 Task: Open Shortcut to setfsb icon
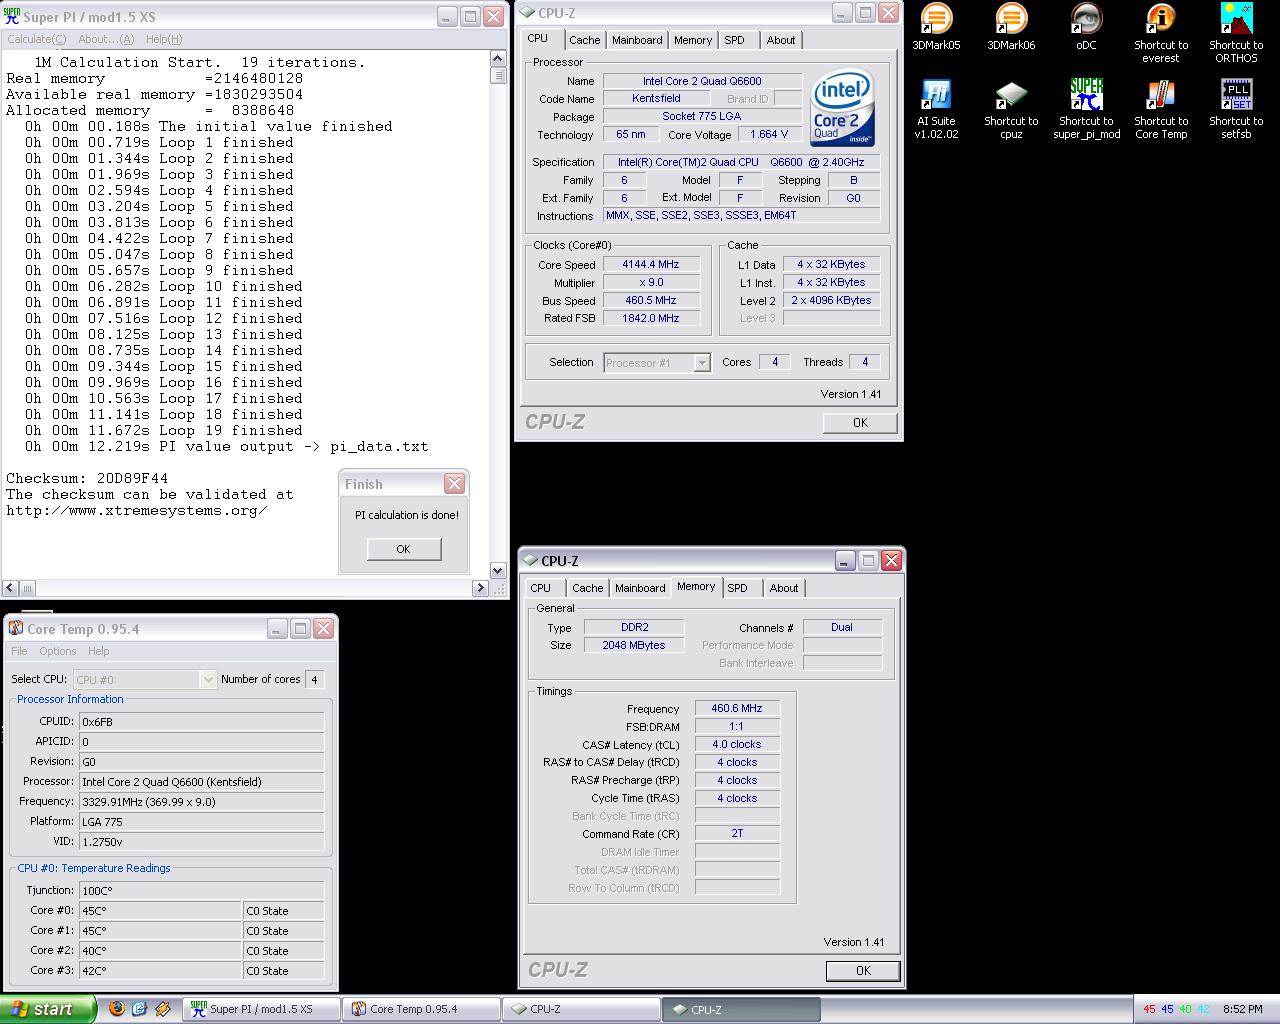1236,109
